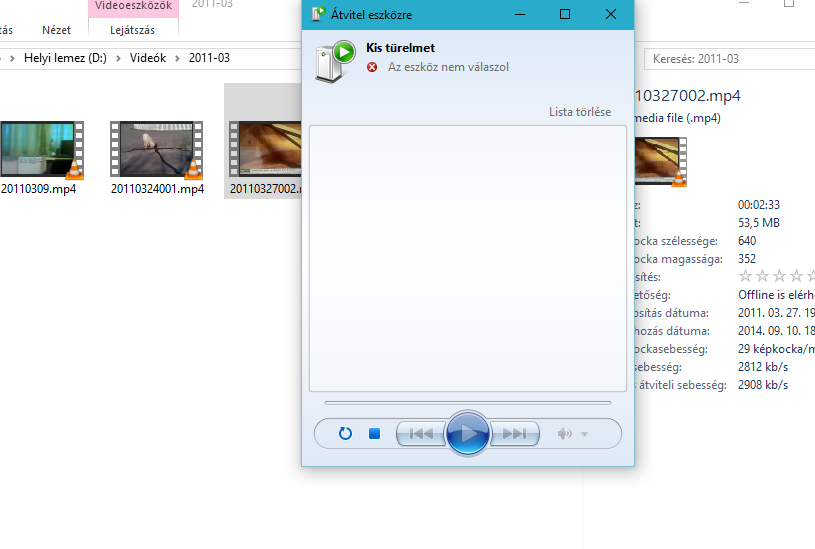815x549 pixels.
Task: Expand the chevron after Helyi lemez (D:)
Action: [118, 58]
